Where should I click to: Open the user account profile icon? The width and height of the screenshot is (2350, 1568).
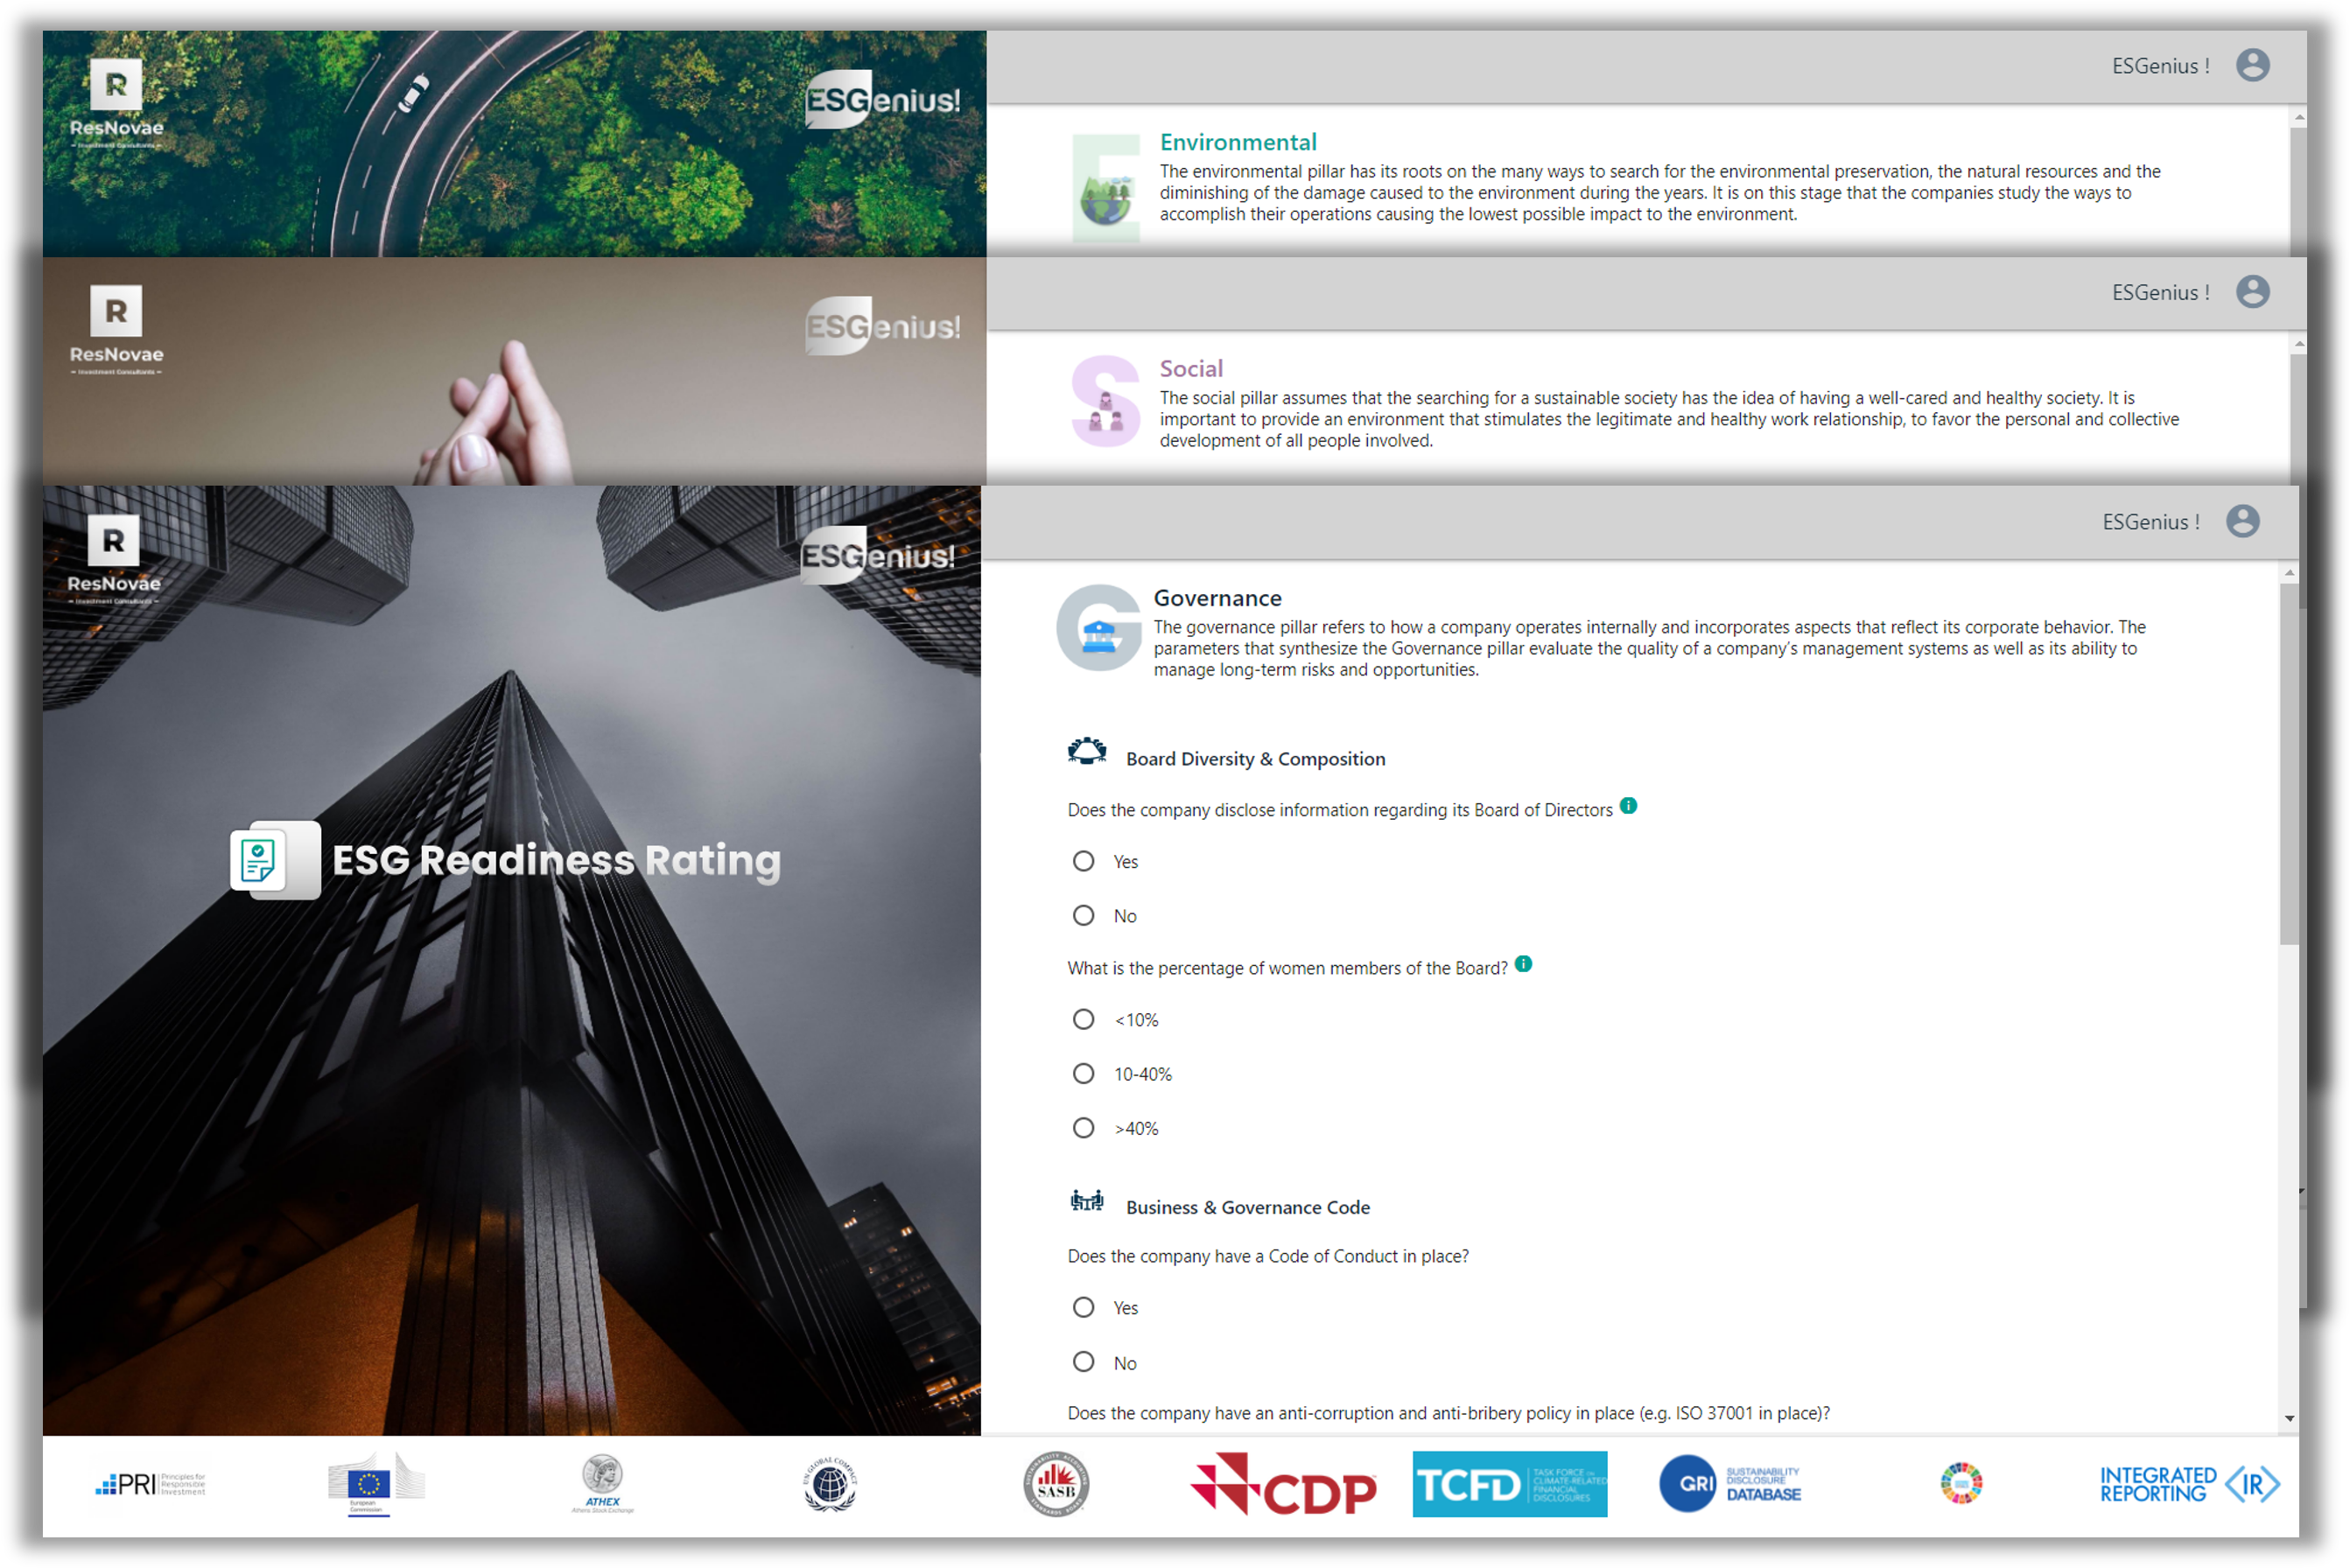(x=2246, y=521)
